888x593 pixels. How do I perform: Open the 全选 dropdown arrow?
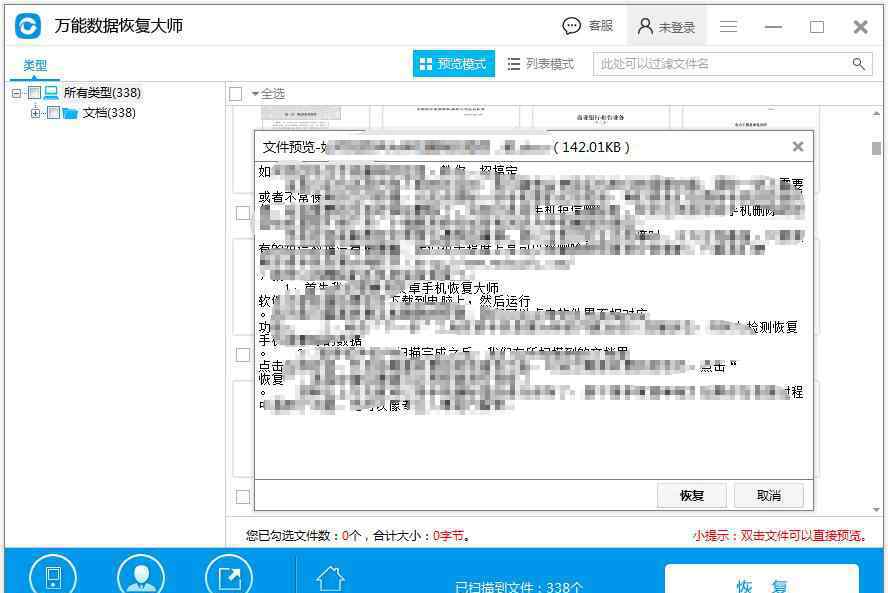tap(255, 93)
